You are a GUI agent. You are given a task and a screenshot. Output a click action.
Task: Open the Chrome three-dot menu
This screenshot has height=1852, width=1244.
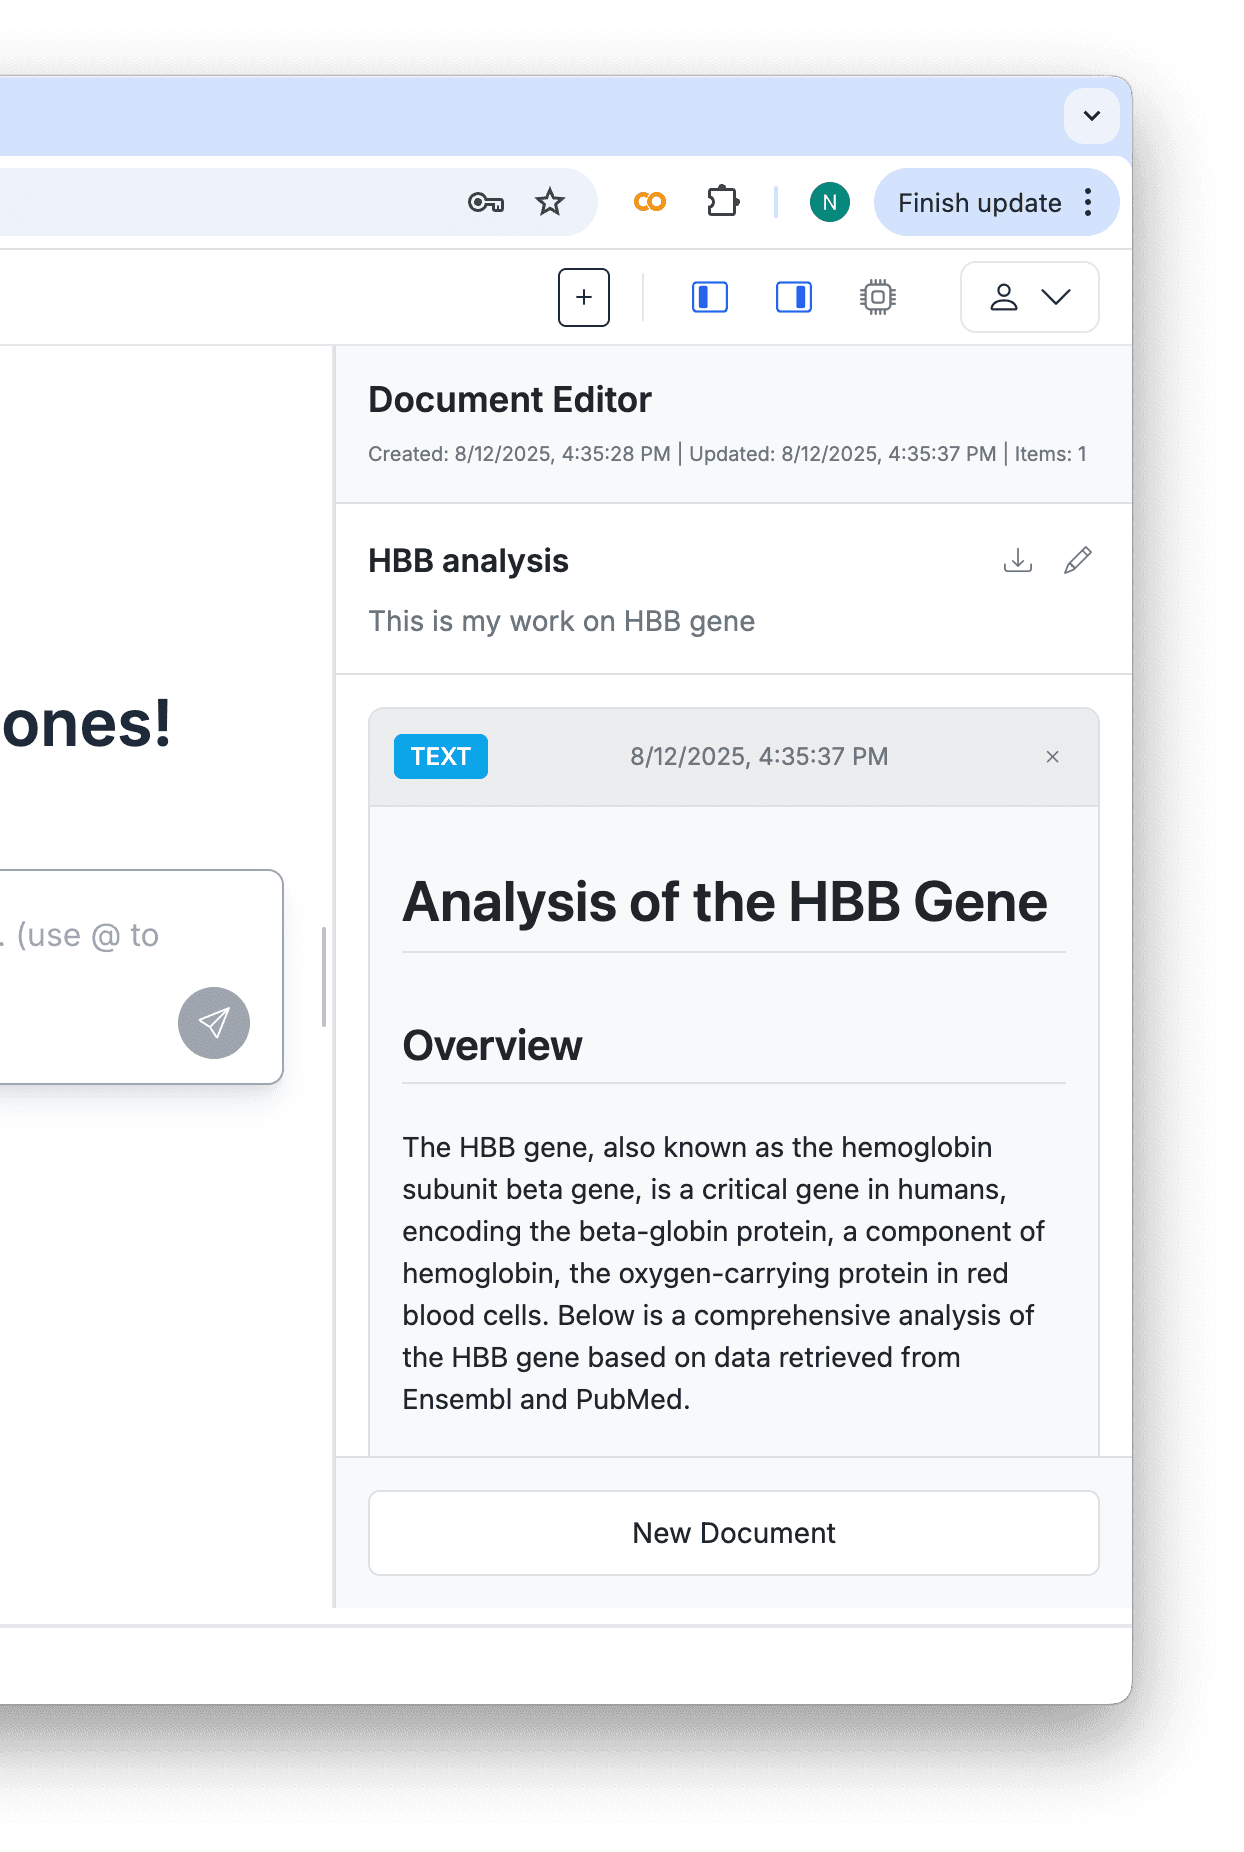pos(1088,203)
